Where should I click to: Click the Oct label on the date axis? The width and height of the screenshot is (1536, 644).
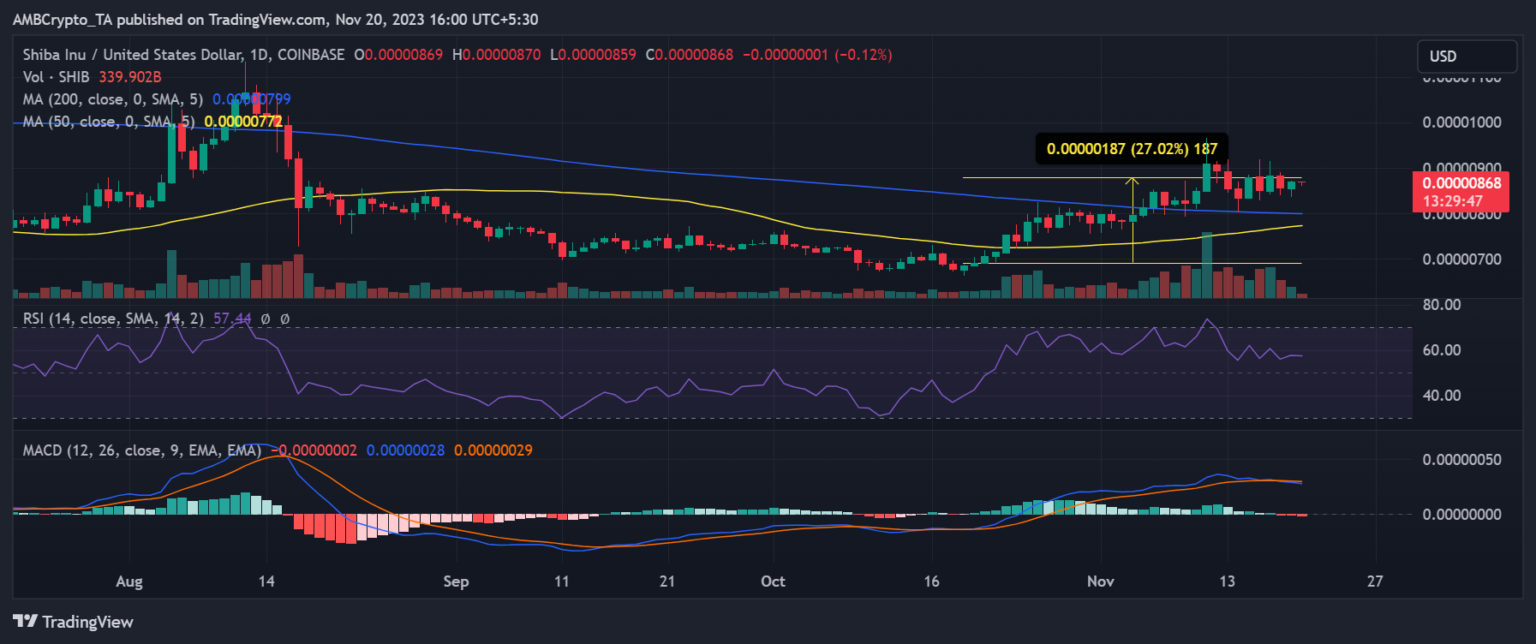(x=770, y=581)
